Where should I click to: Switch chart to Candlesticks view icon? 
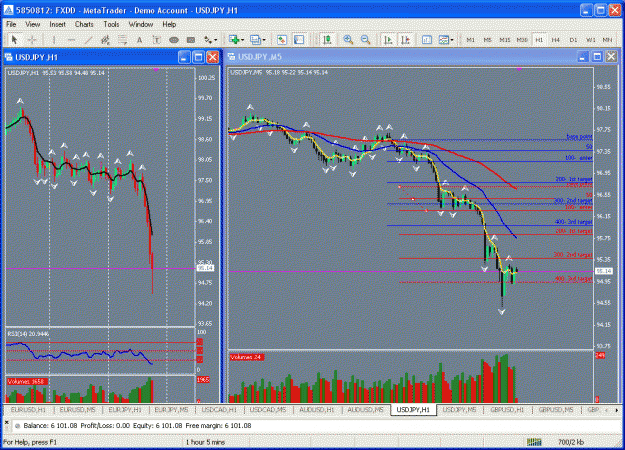click(327, 39)
